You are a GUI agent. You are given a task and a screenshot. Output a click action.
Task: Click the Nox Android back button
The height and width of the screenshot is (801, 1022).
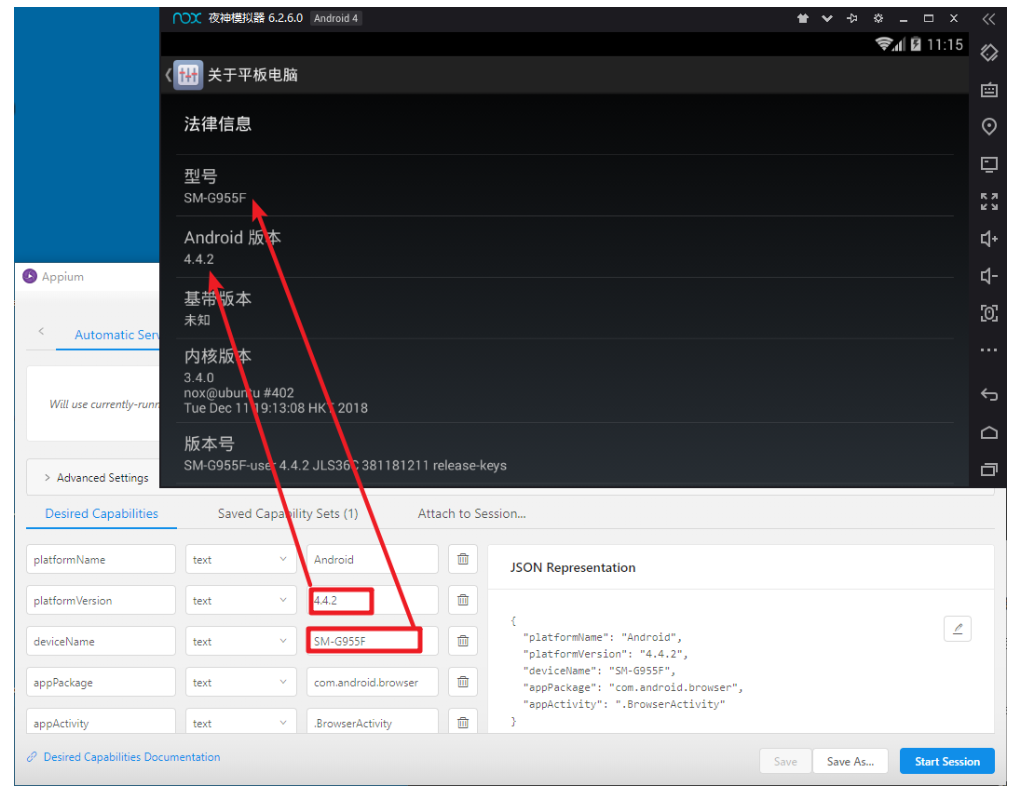989,394
